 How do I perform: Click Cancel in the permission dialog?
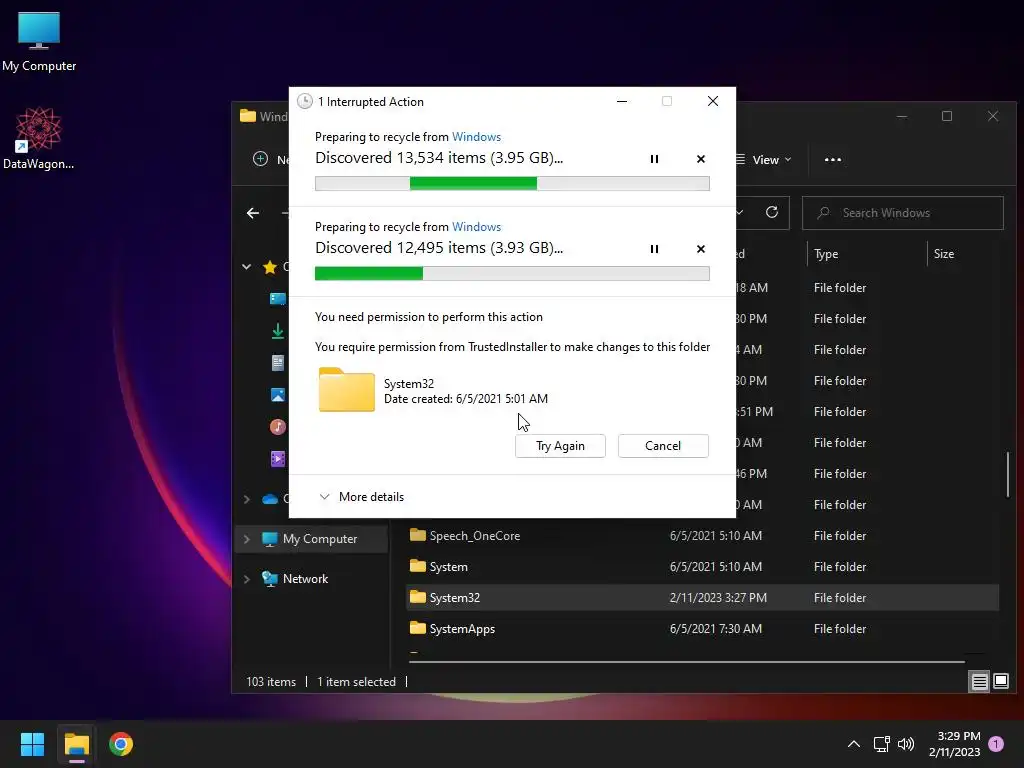663,445
